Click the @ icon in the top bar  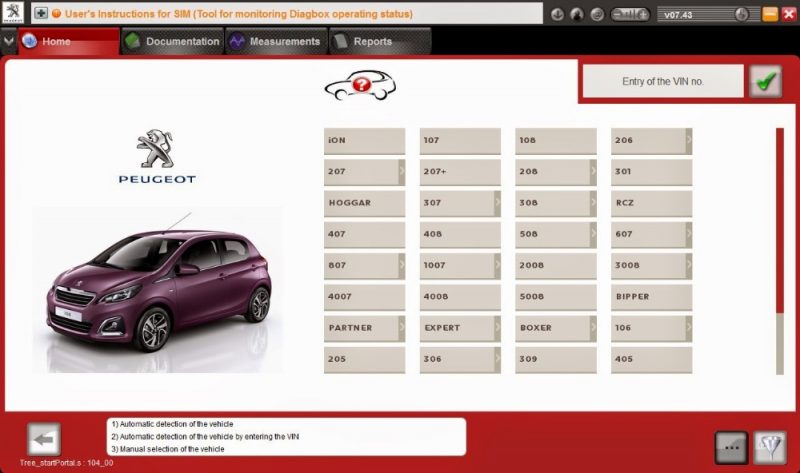tap(597, 14)
